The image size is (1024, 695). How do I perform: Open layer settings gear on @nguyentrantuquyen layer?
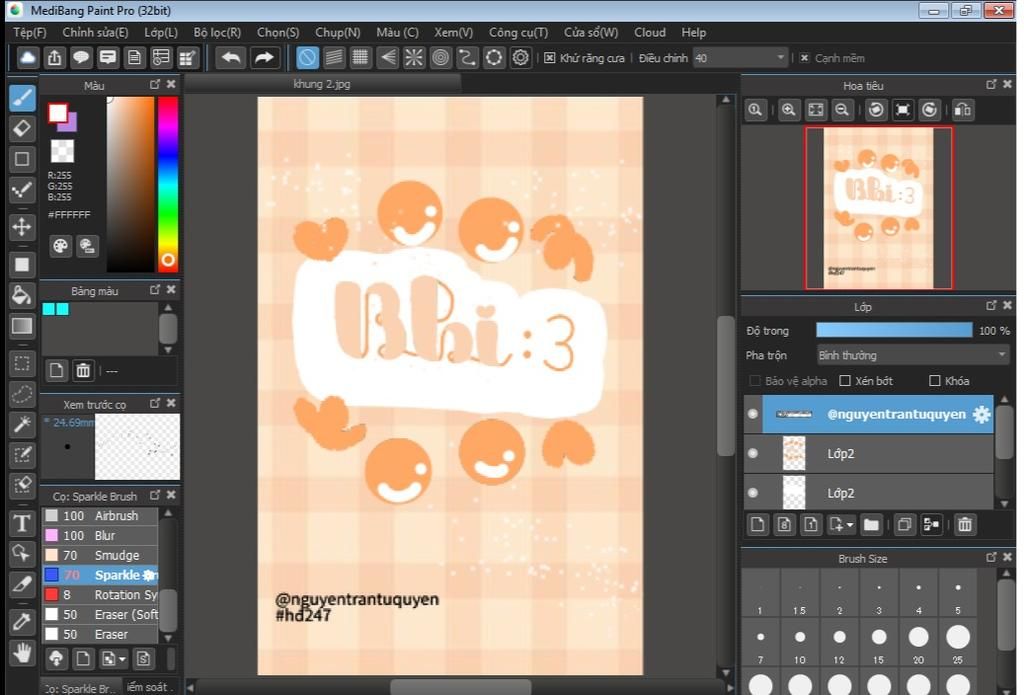tap(981, 414)
